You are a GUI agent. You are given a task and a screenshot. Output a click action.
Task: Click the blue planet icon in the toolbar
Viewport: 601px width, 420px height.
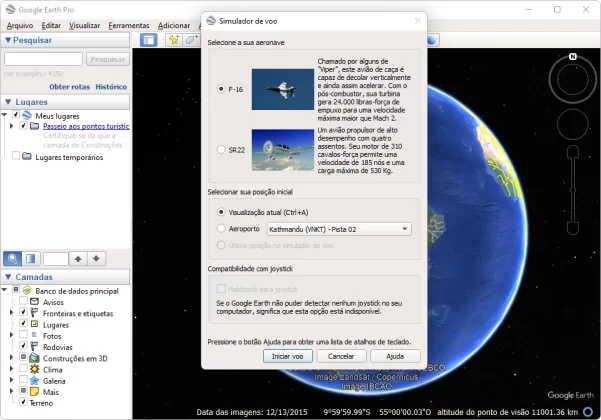432,40
